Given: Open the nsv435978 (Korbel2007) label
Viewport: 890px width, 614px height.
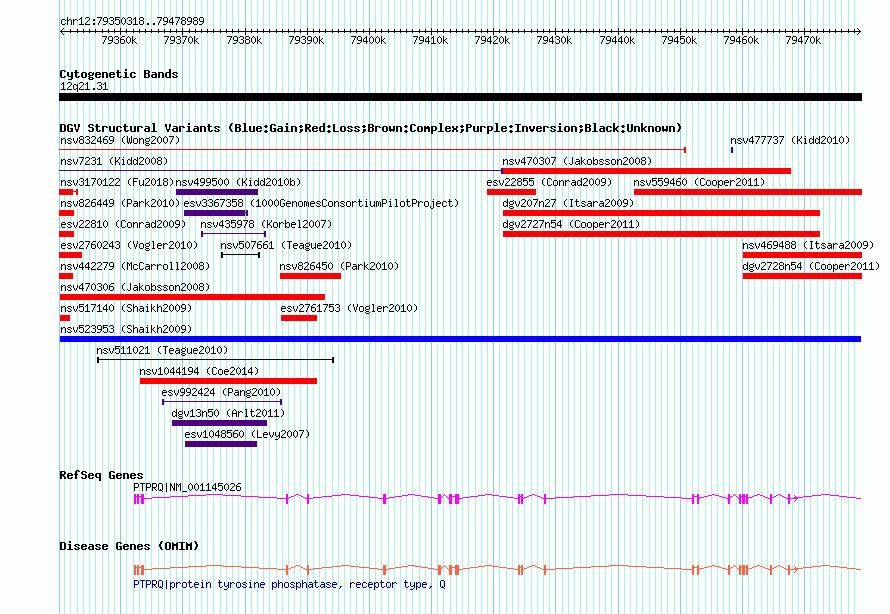Looking at the screenshot, I should [x=266, y=224].
